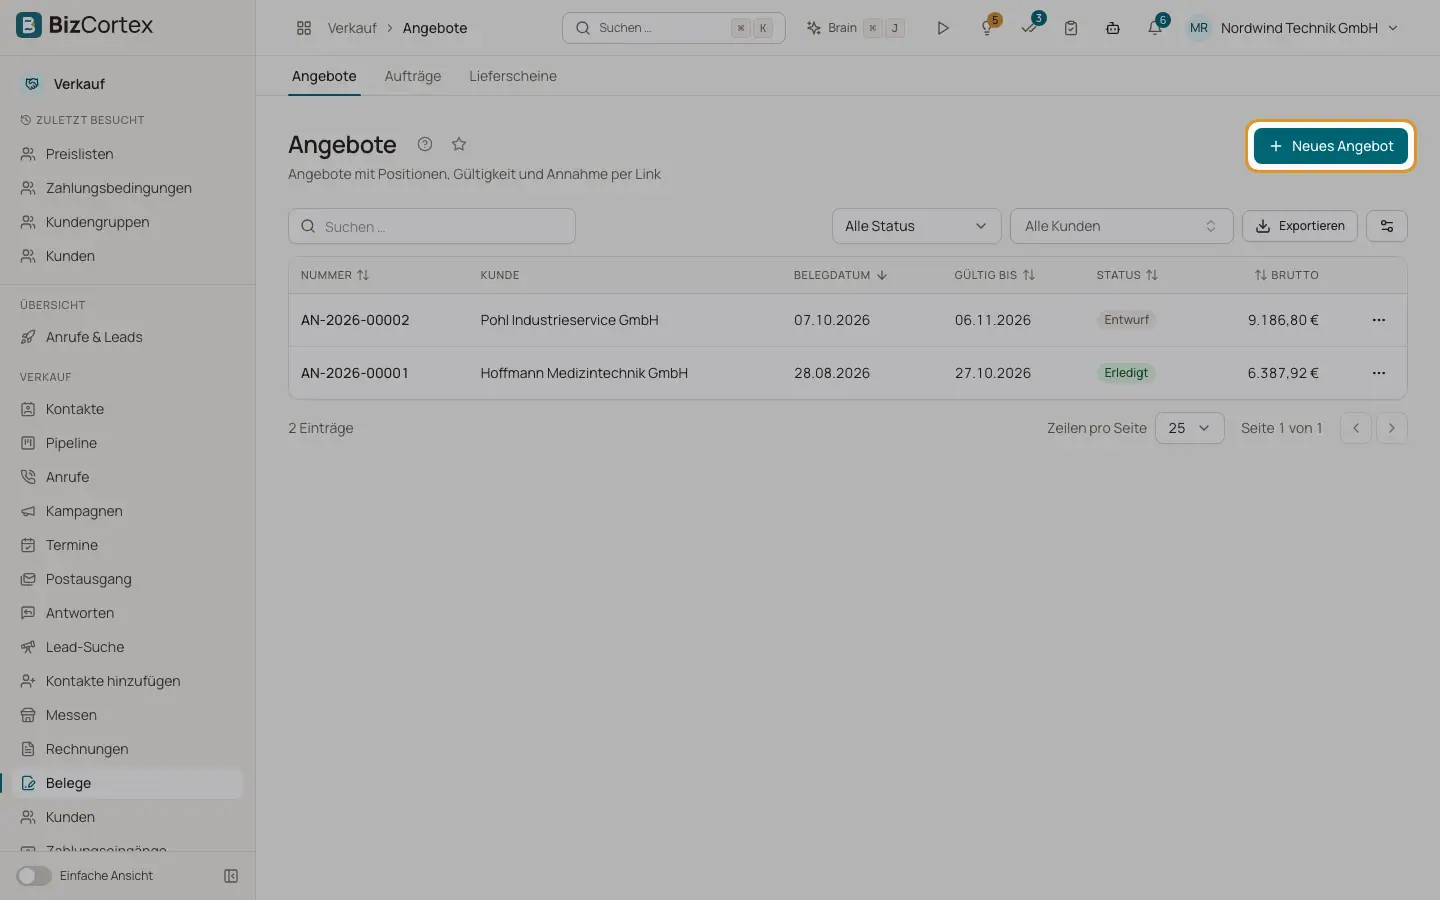This screenshot has height=900, width=1440.
Task: Sort by Belegdatum column
Action: [x=840, y=275]
